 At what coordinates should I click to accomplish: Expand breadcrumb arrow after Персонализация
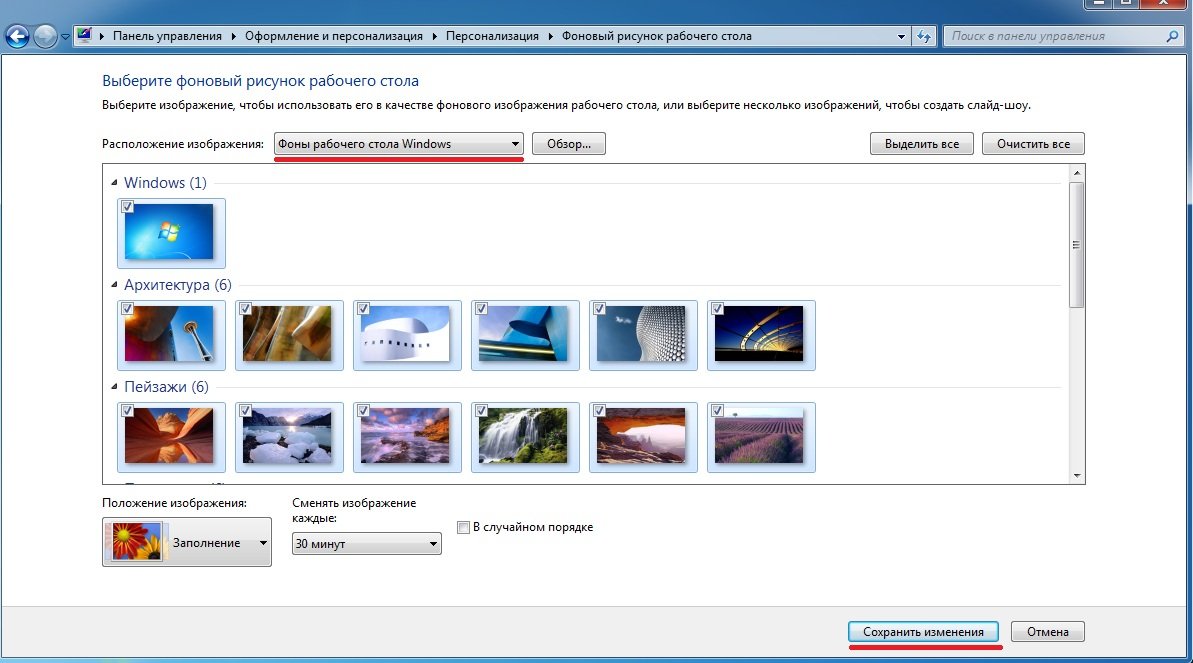pyautogui.click(x=550, y=36)
